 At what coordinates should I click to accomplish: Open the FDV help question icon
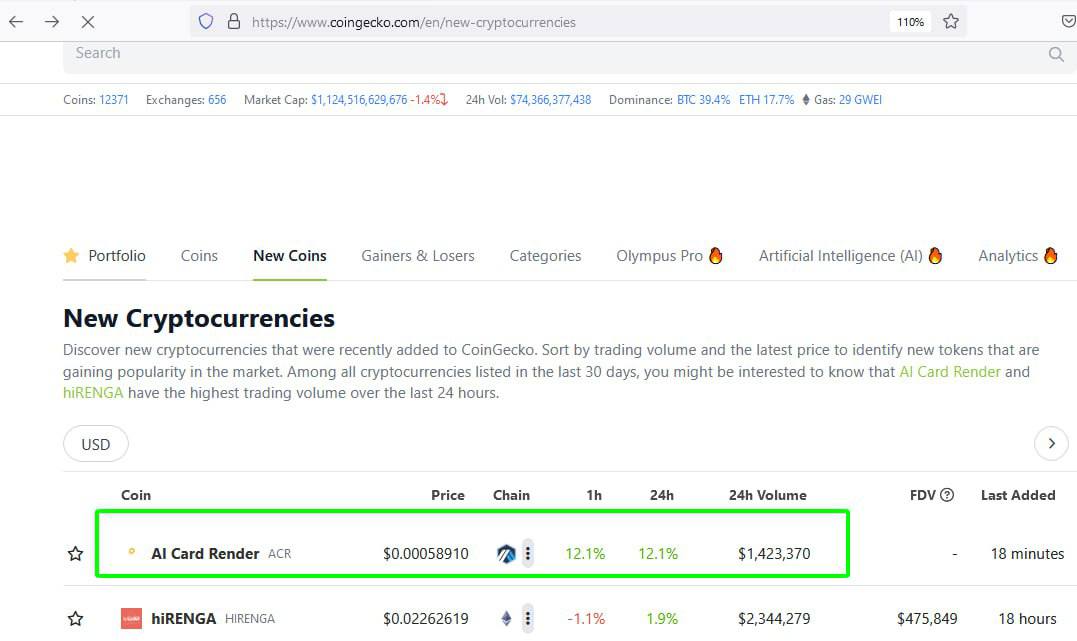pos(947,495)
